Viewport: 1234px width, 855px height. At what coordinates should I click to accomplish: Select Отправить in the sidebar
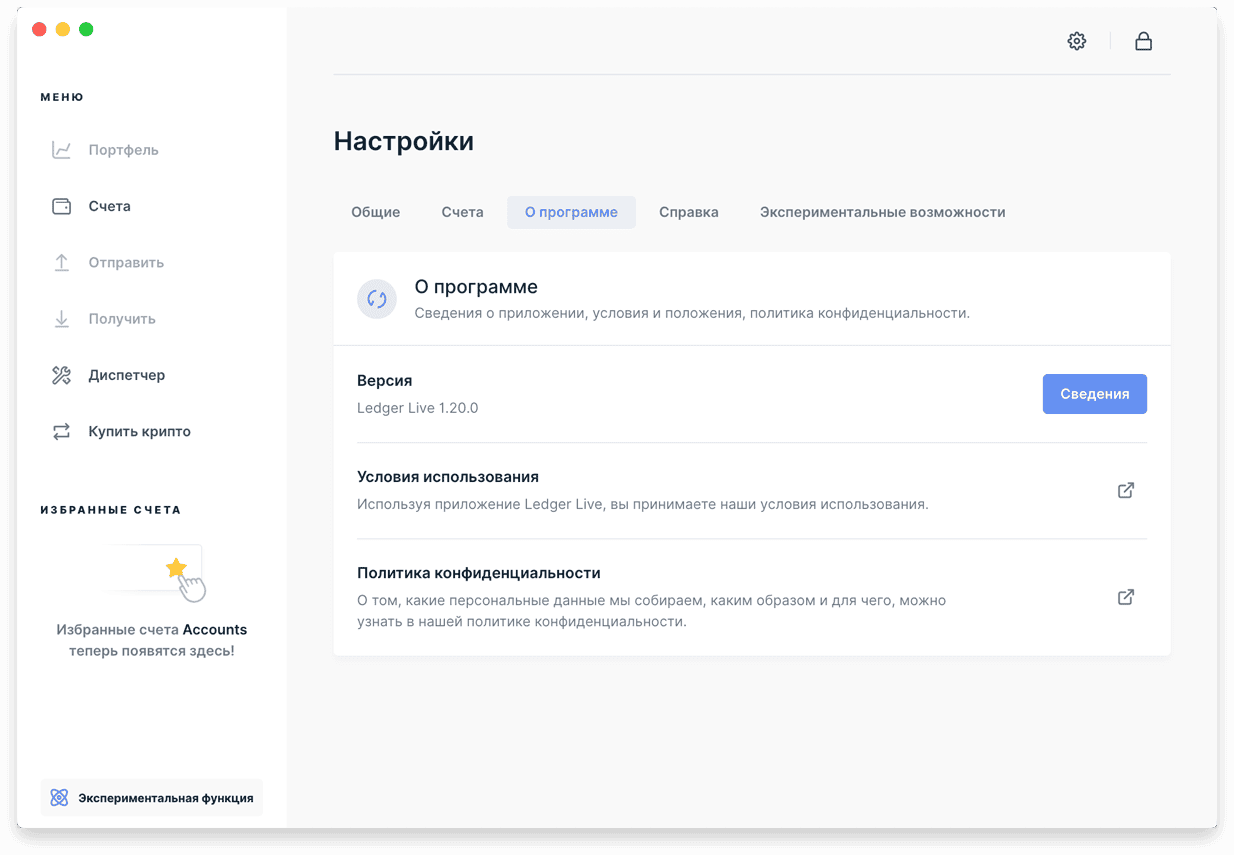(x=126, y=262)
